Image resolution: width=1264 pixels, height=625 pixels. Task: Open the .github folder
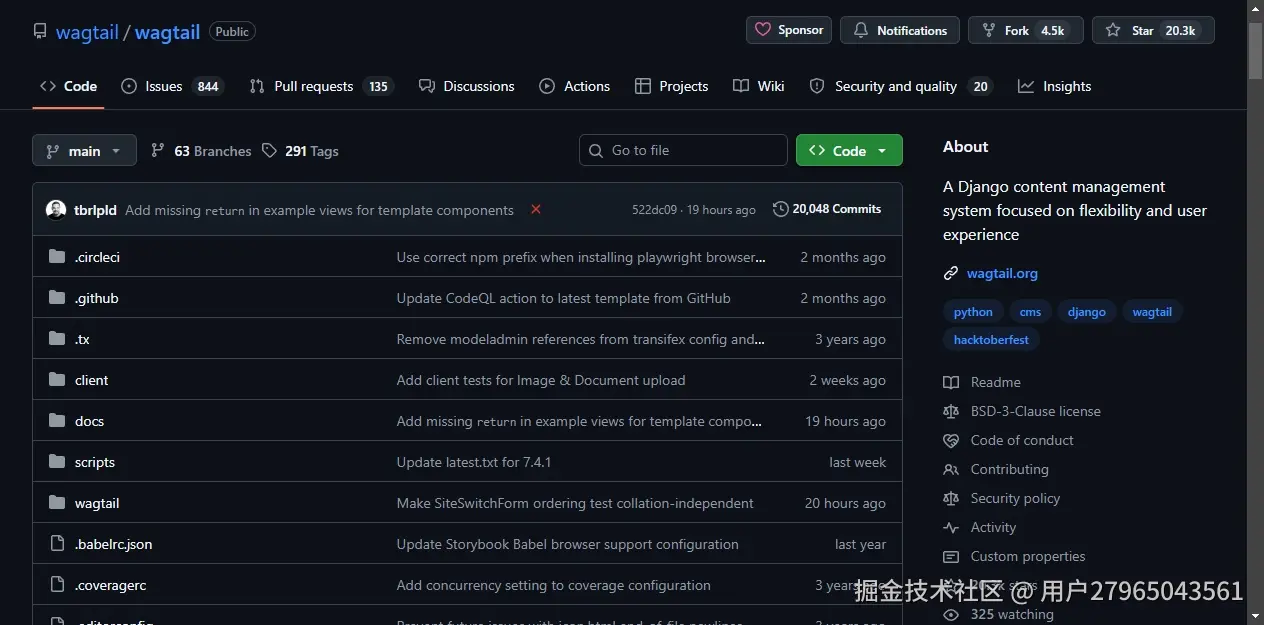pyautogui.click(x=96, y=298)
